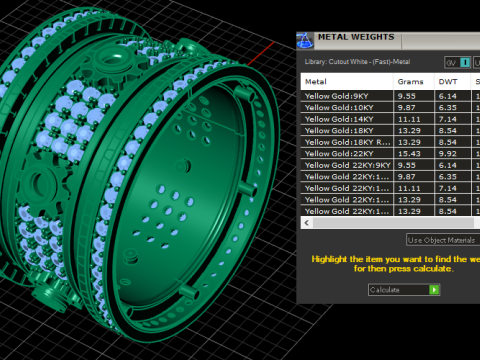Select the Yellow Gold:14KY row

390,119
